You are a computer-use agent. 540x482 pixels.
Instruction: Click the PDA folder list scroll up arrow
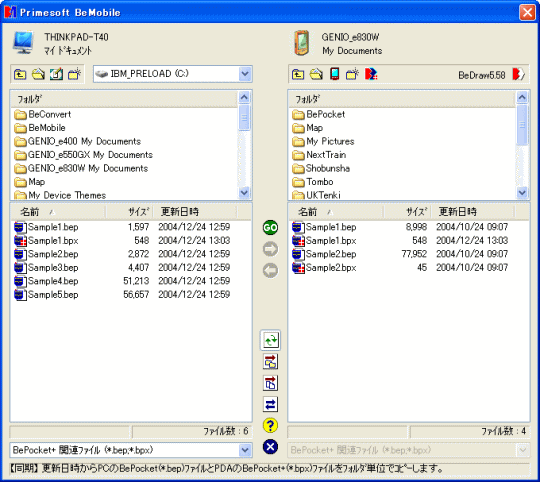[x=522, y=97]
